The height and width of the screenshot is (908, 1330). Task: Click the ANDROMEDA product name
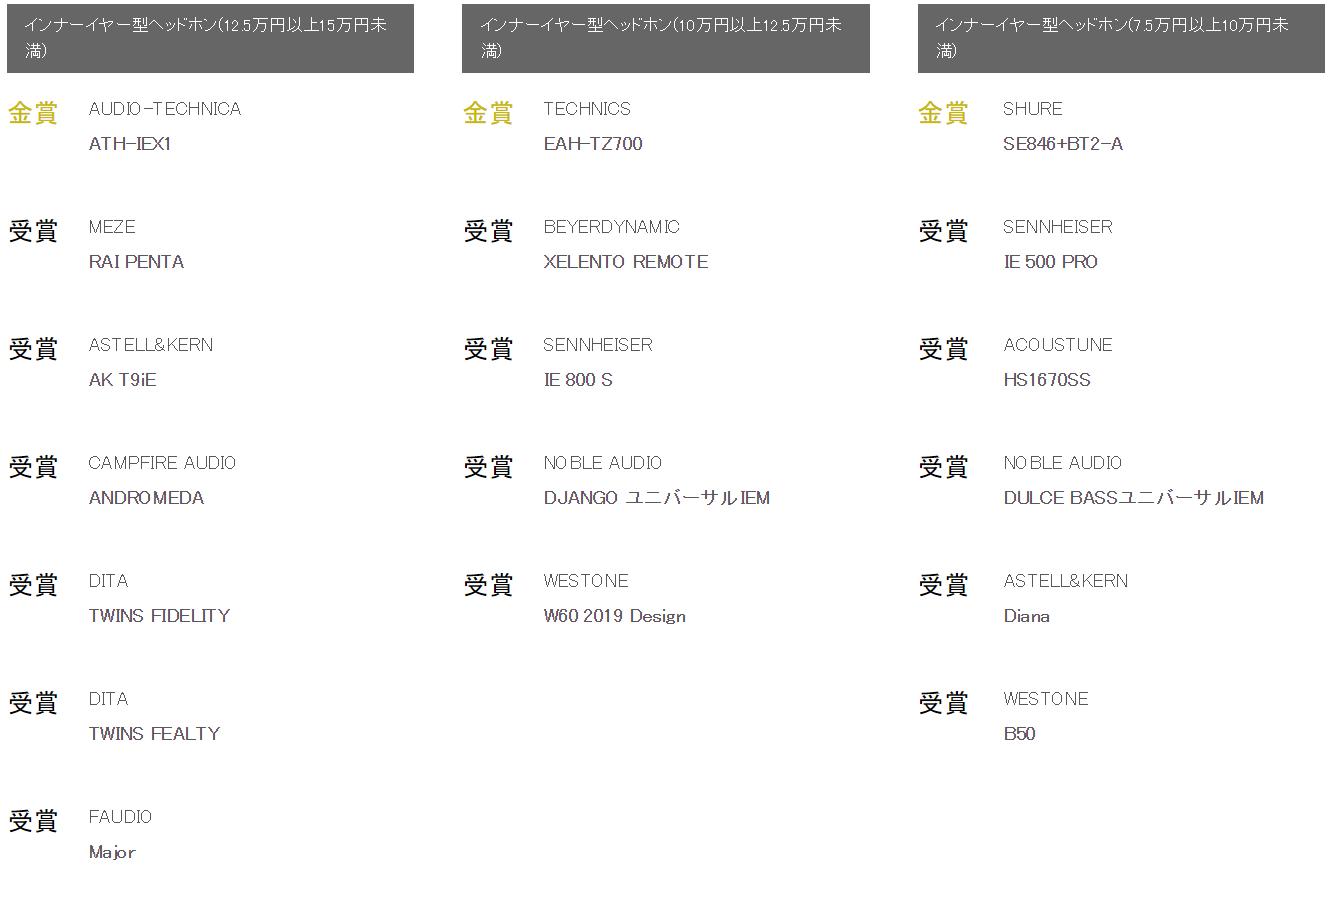click(x=146, y=498)
